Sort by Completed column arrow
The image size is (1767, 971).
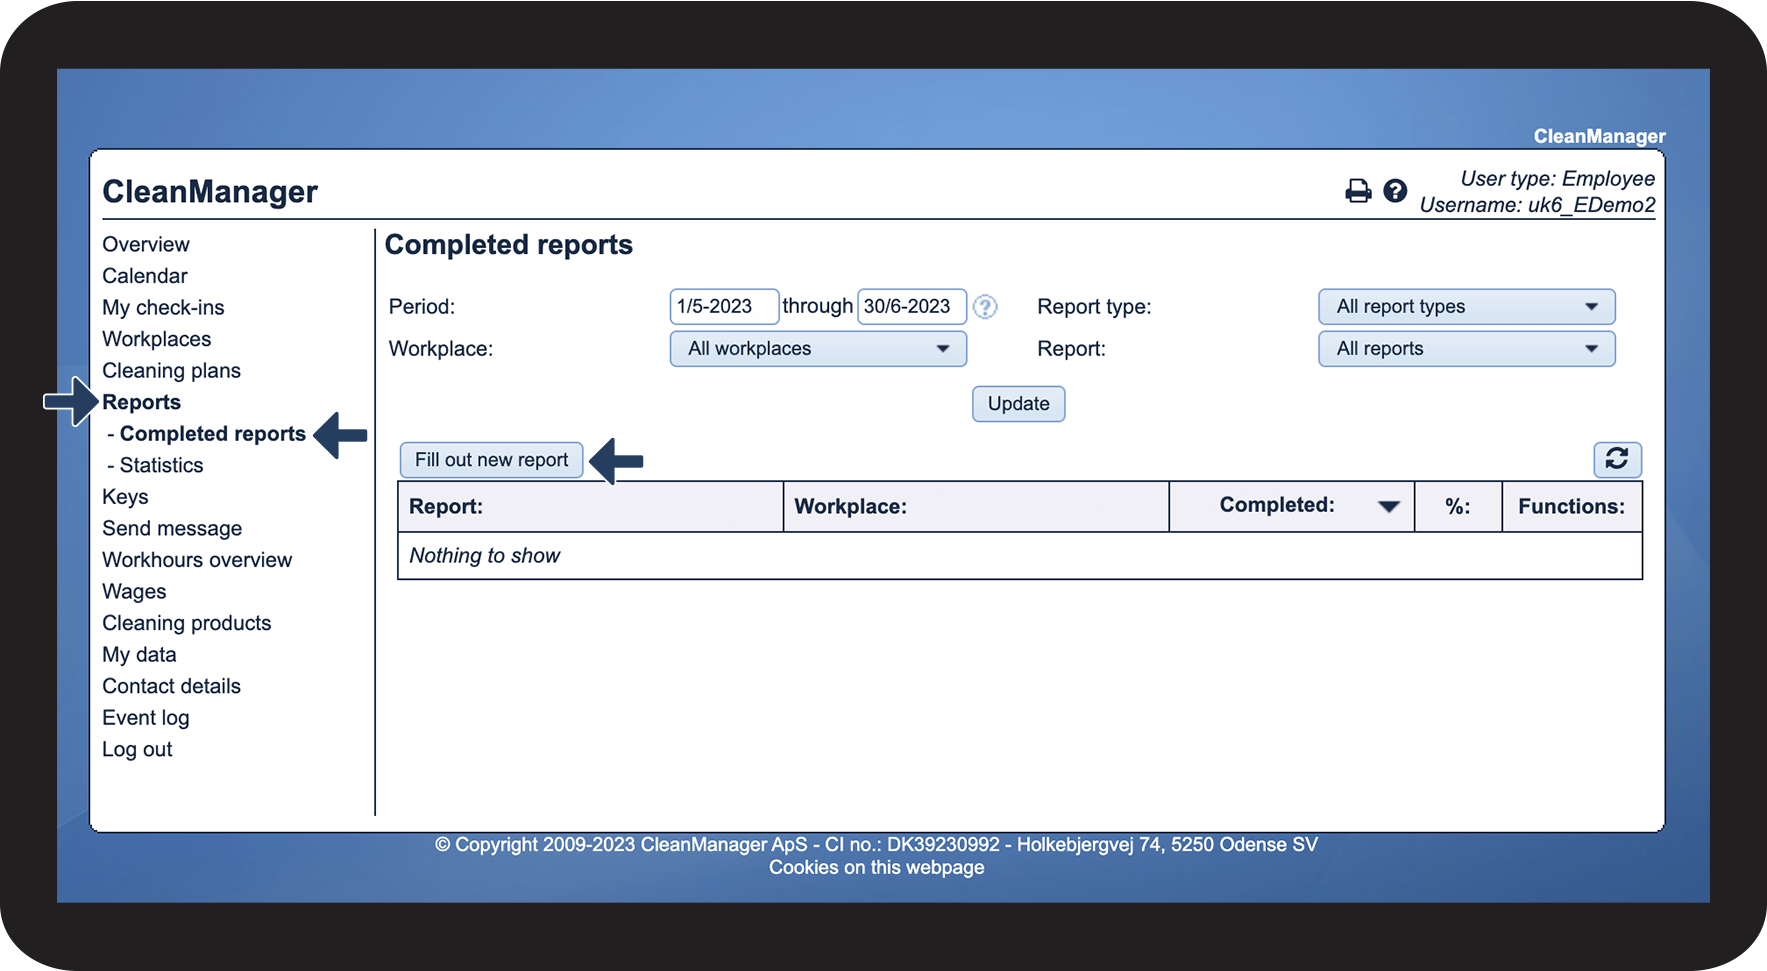[x=1388, y=507]
